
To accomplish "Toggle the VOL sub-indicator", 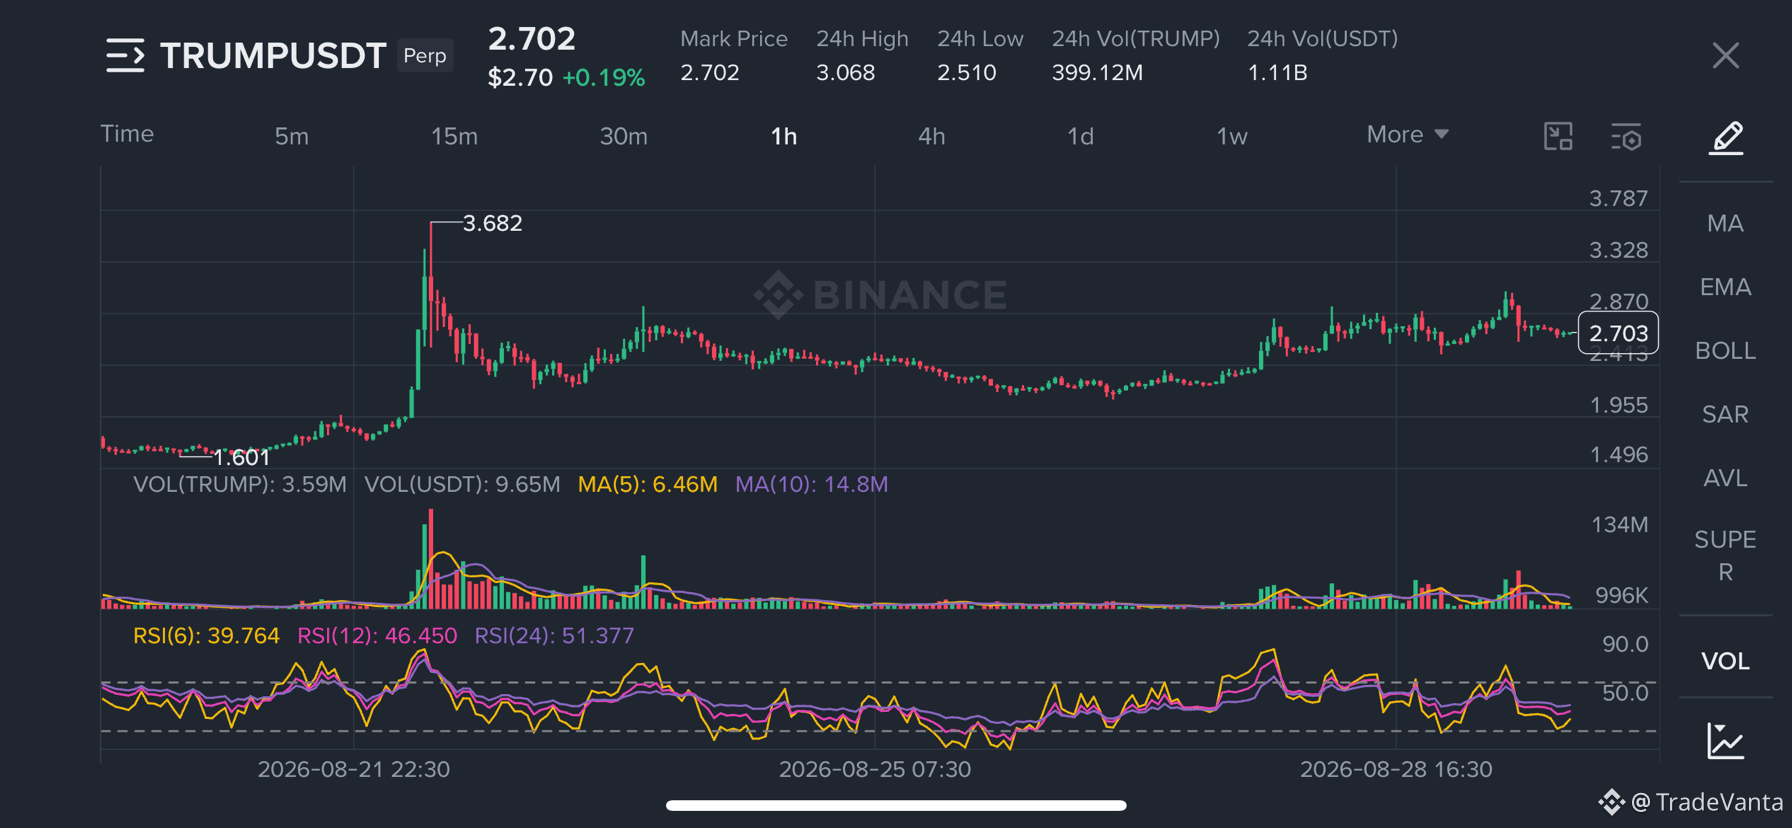I will point(1726,661).
